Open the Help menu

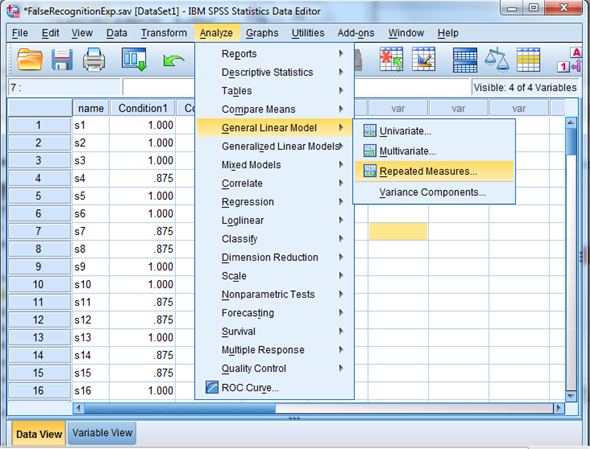click(448, 33)
